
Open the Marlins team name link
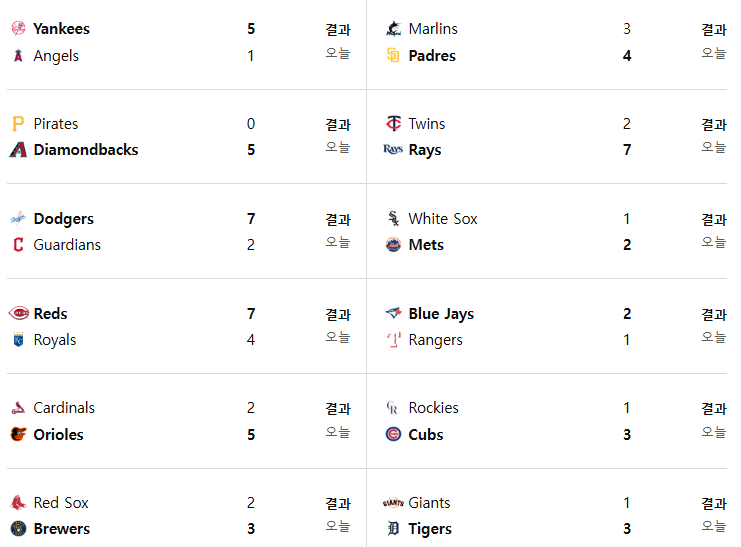point(433,28)
